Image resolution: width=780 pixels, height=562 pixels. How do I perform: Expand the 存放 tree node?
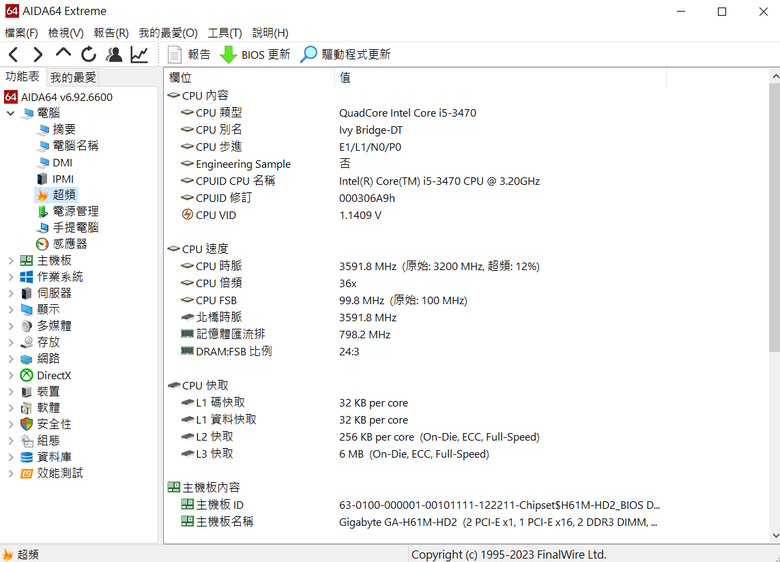[x=10, y=342]
